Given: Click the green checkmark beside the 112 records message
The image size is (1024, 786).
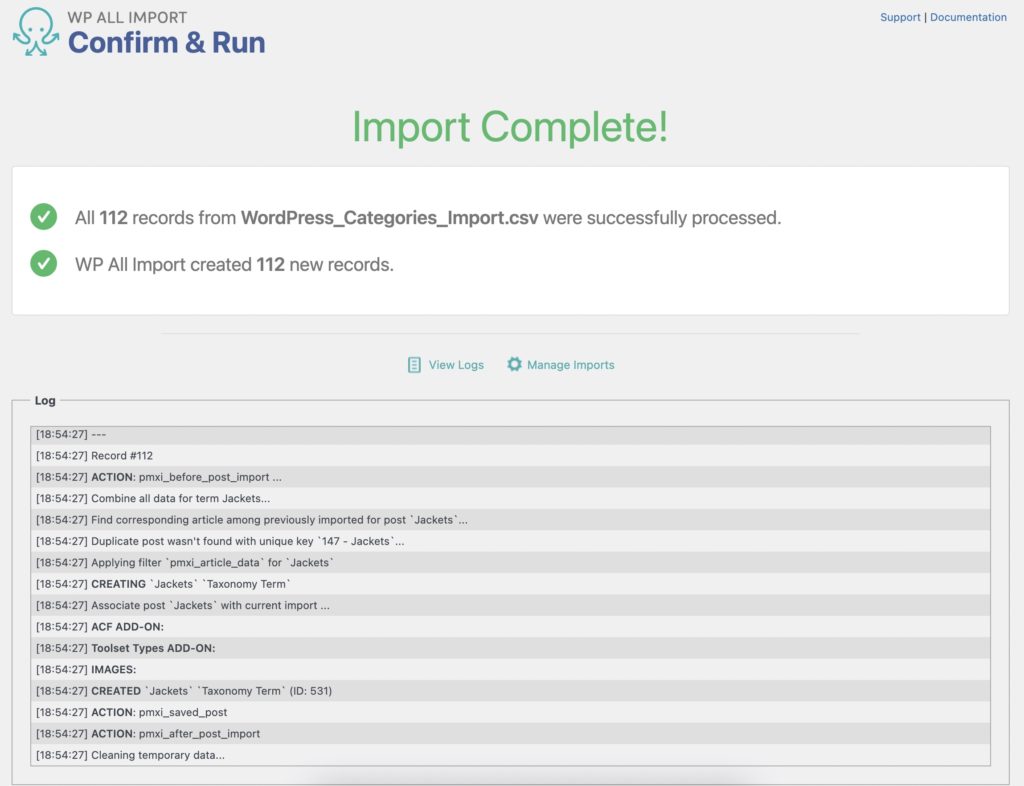Looking at the screenshot, I should 43,216.
